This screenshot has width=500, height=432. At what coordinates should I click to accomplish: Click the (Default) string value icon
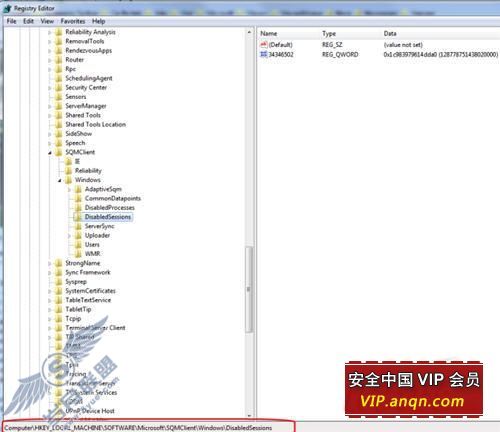264,44
